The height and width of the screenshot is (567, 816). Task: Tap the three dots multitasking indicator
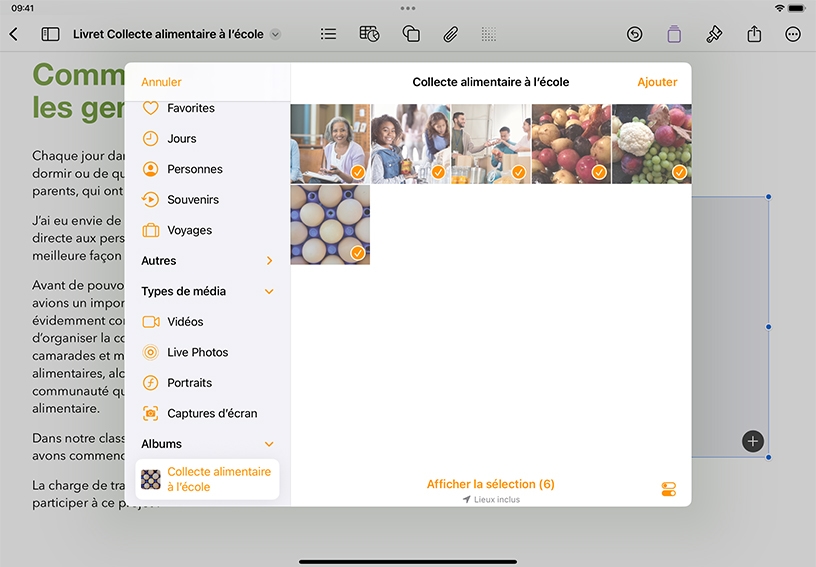click(408, 8)
